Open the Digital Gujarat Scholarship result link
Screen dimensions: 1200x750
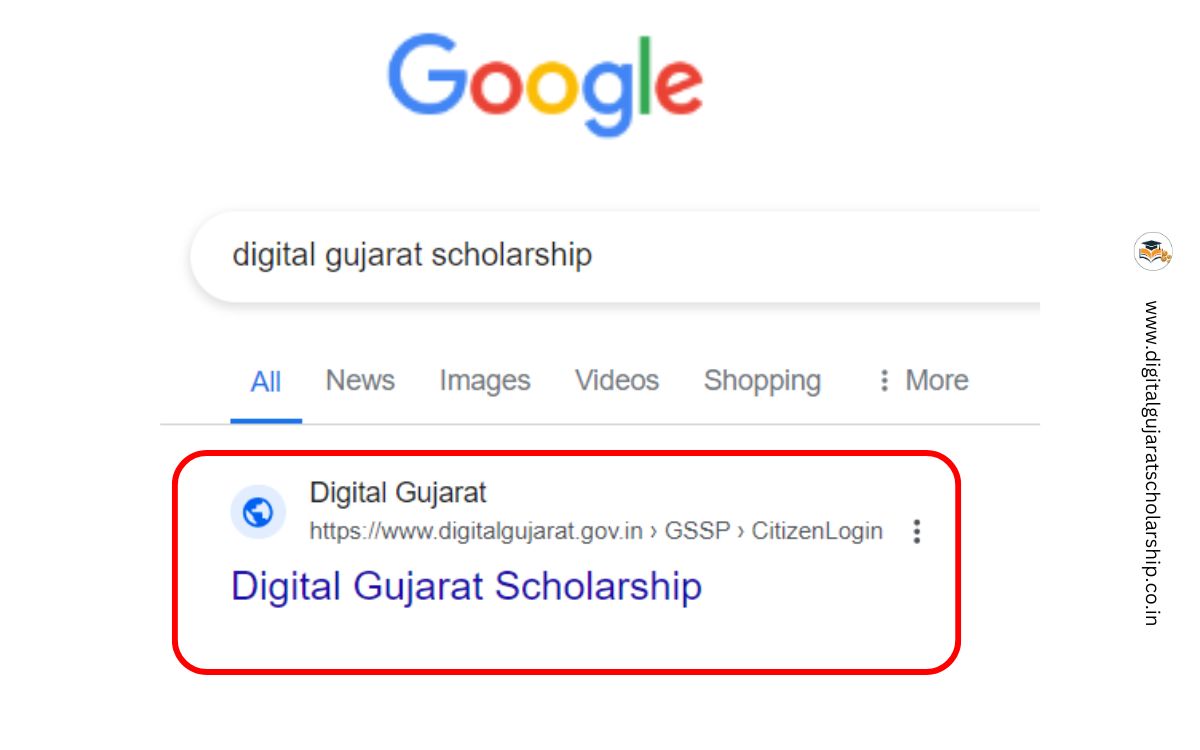pyautogui.click(x=464, y=586)
